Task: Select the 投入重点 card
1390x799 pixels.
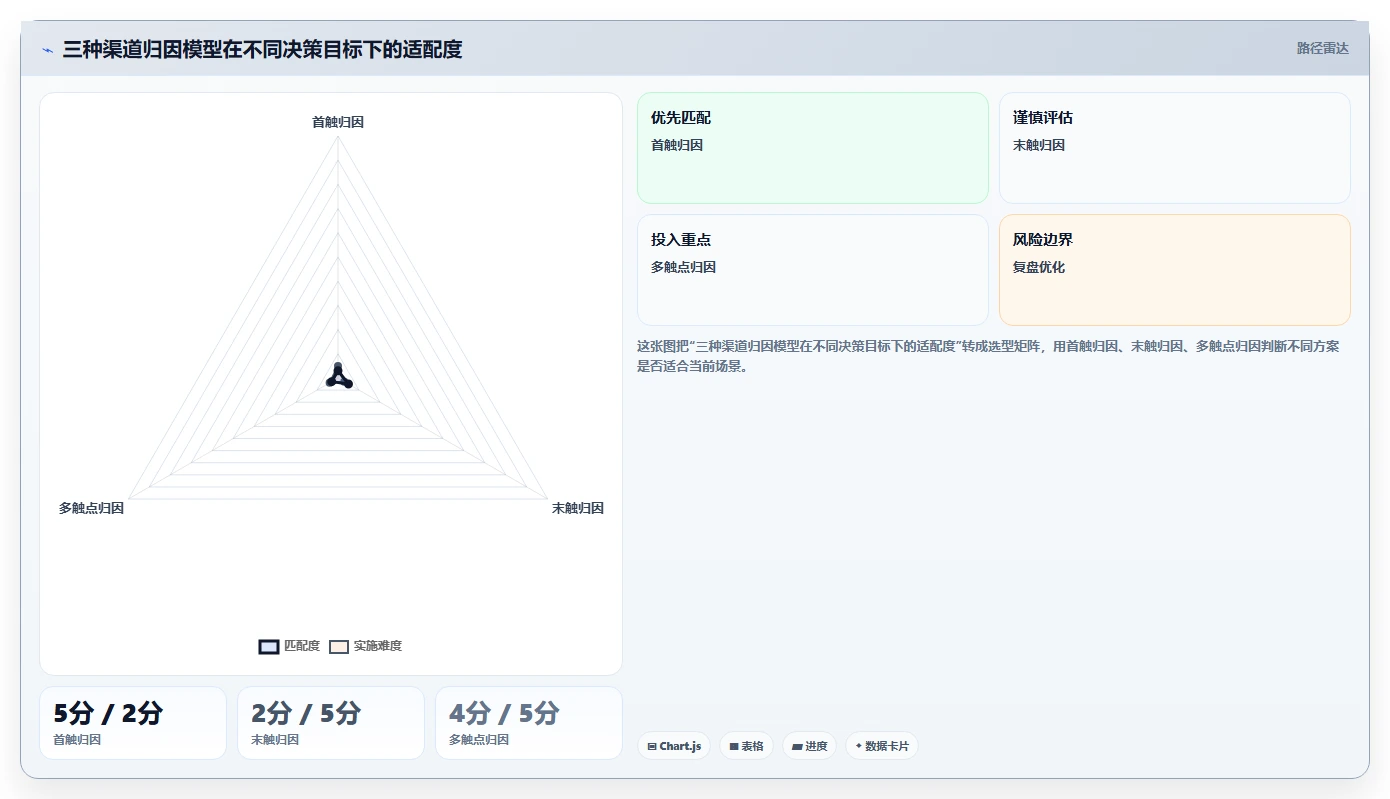Action: tap(813, 270)
